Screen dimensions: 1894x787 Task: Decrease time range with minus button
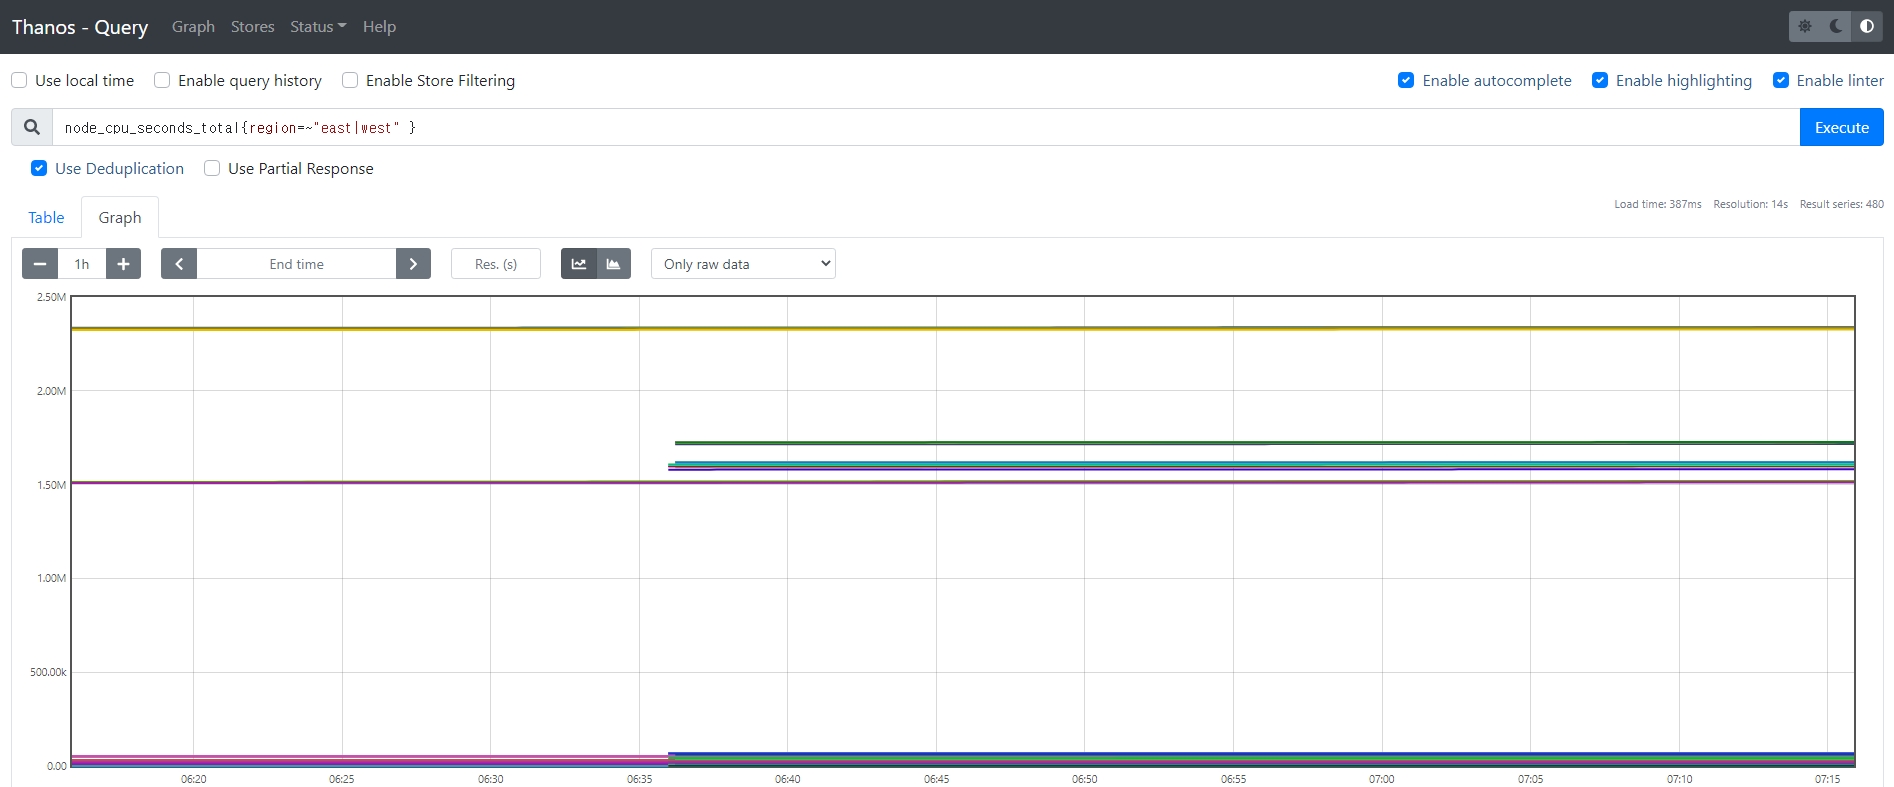(40, 264)
